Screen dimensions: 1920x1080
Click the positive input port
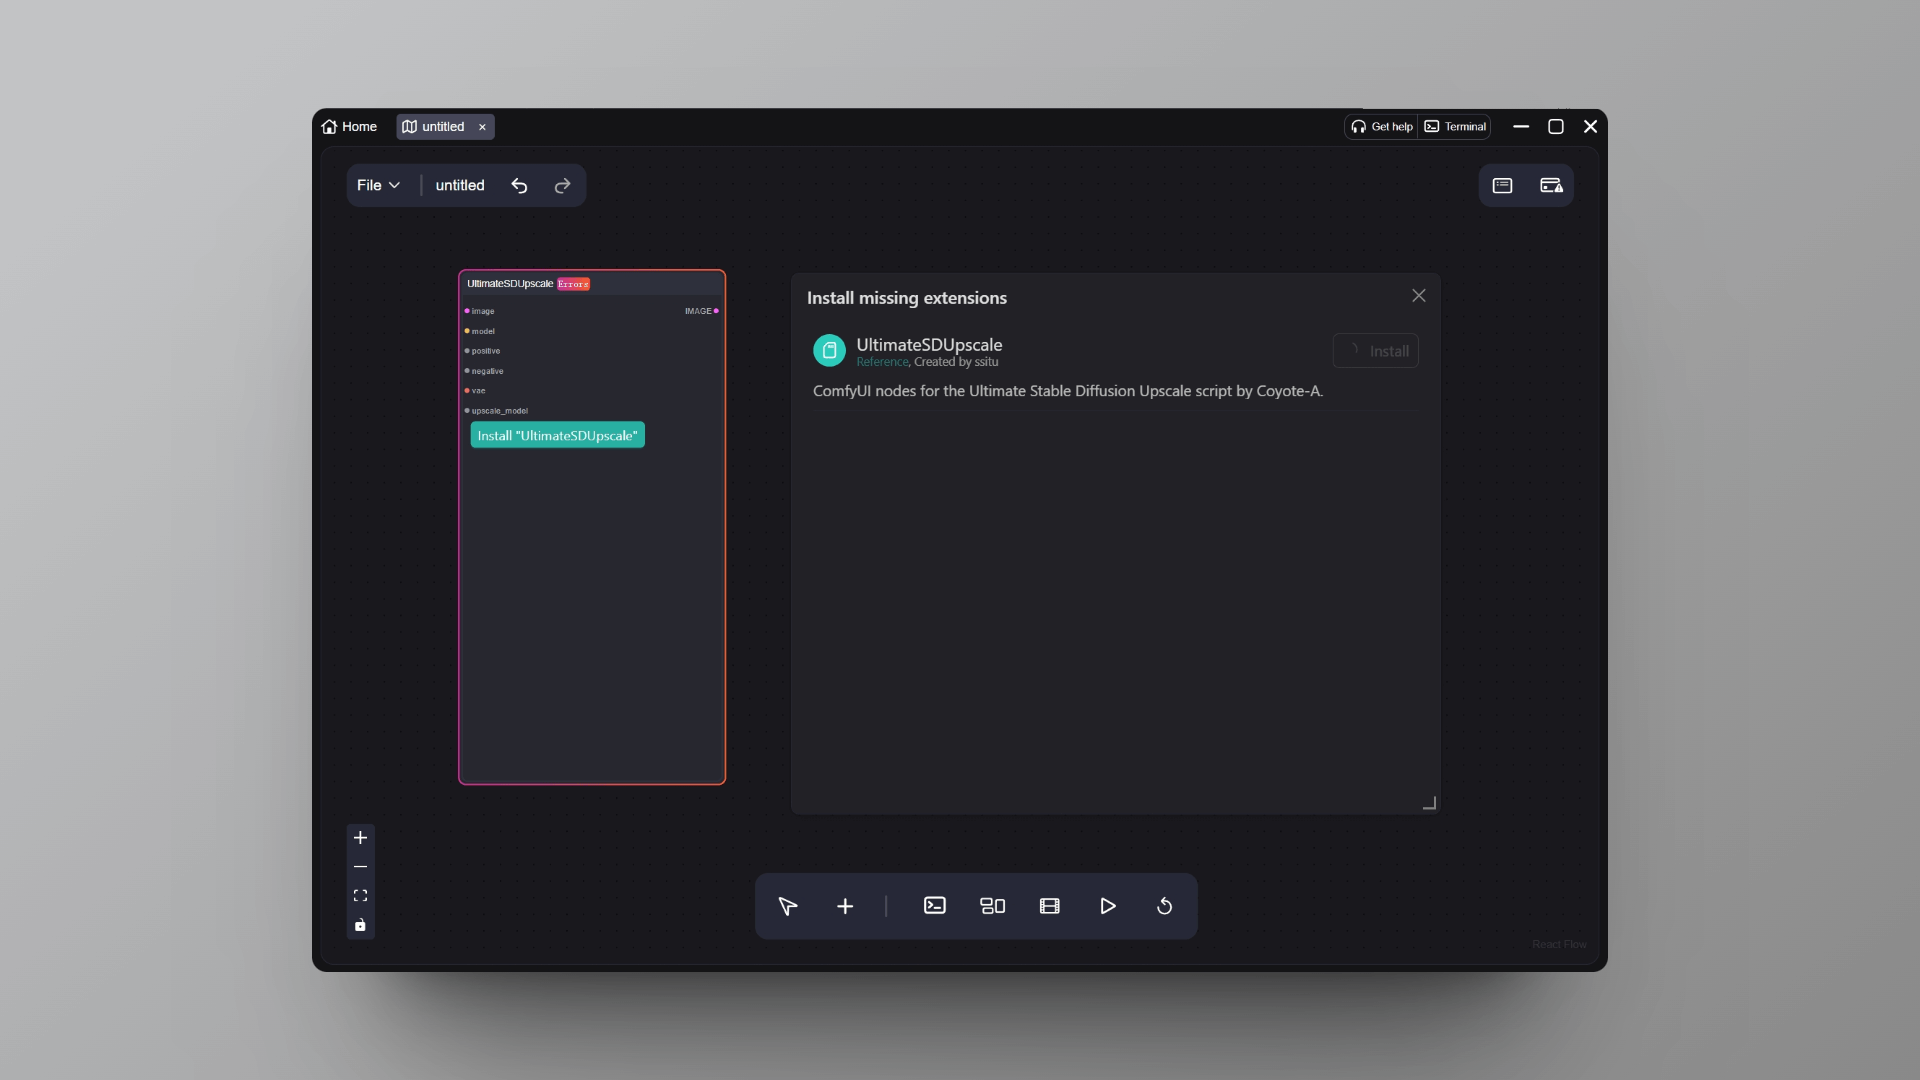tap(467, 351)
